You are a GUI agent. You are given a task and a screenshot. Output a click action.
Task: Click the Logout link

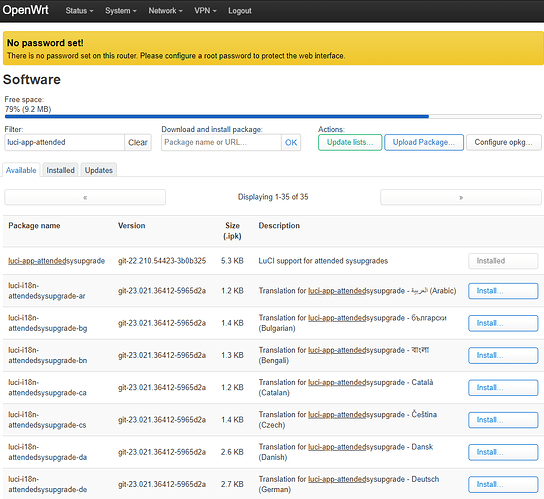tap(240, 11)
